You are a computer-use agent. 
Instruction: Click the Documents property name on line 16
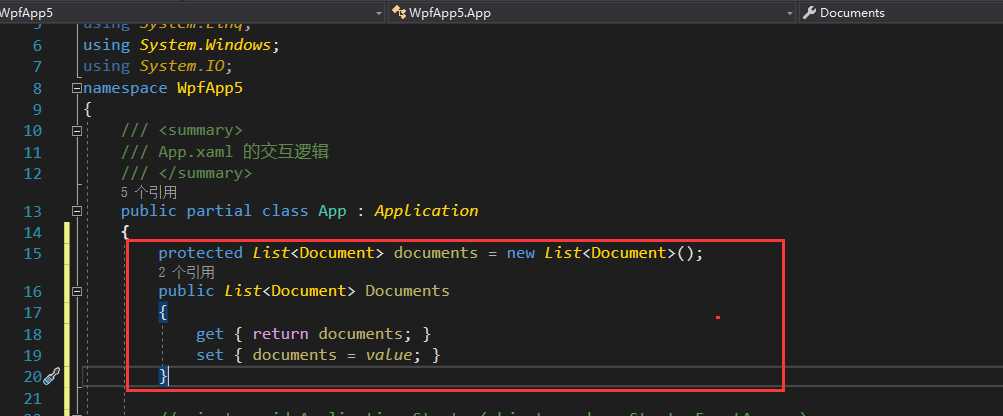(407, 291)
